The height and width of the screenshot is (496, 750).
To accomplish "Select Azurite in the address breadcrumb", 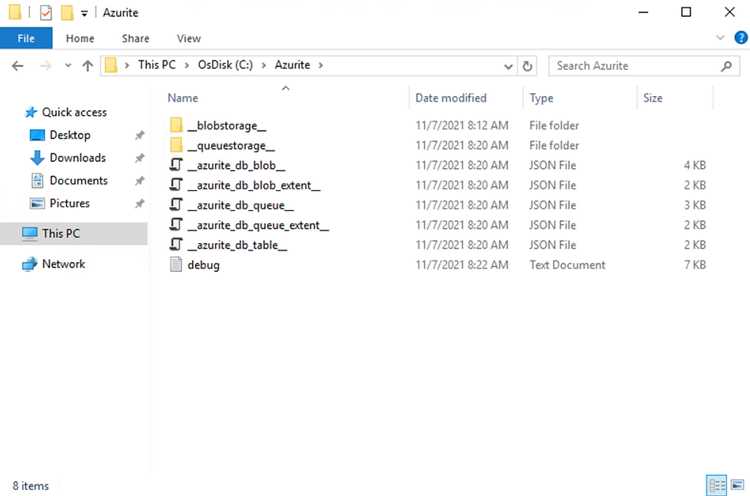I will click(292, 65).
